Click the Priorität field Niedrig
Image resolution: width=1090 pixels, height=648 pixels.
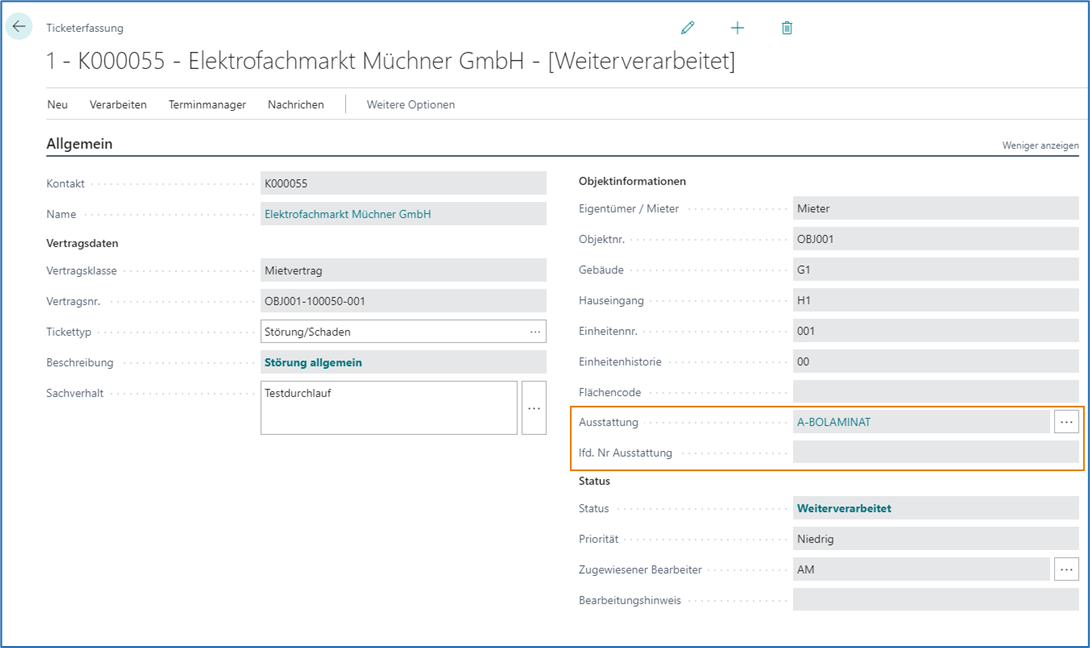pyautogui.click(x=936, y=539)
